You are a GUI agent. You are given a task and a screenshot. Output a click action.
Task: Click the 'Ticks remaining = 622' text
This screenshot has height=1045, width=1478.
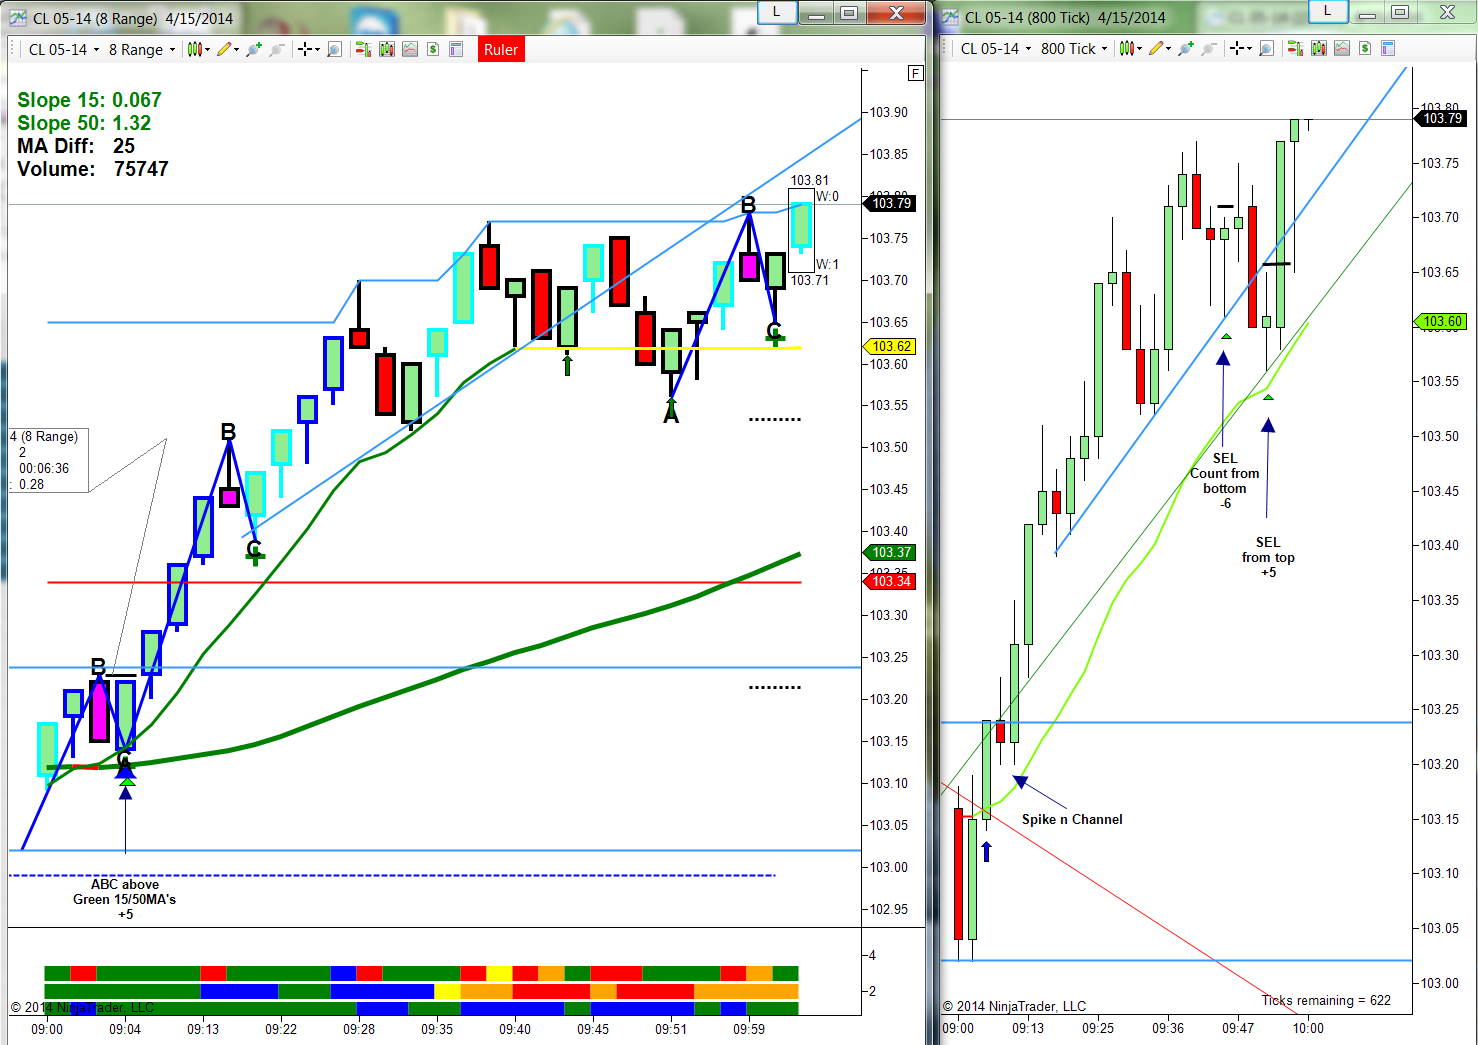tap(1326, 1000)
